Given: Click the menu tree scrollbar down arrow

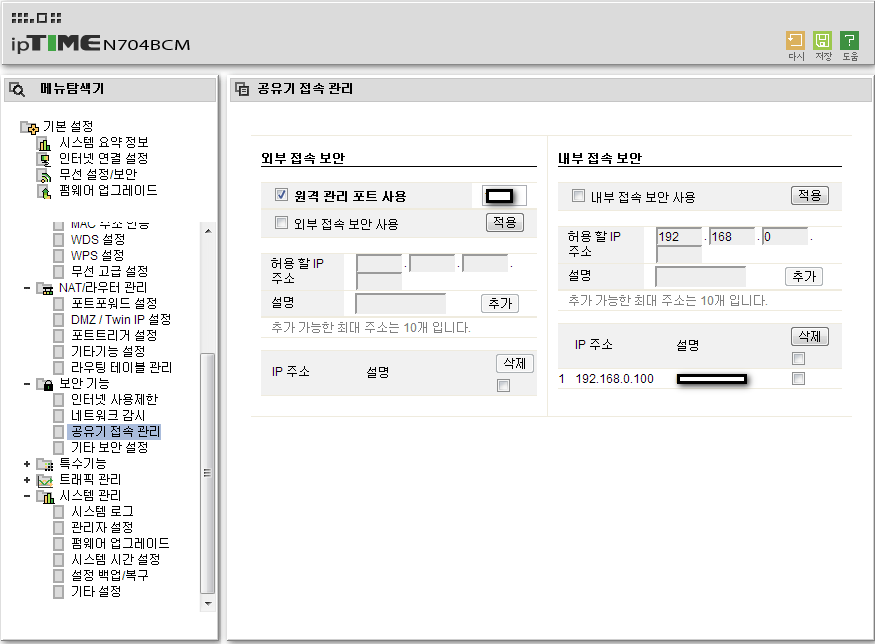Looking at the screenshot, I should (x=208, y=604).
